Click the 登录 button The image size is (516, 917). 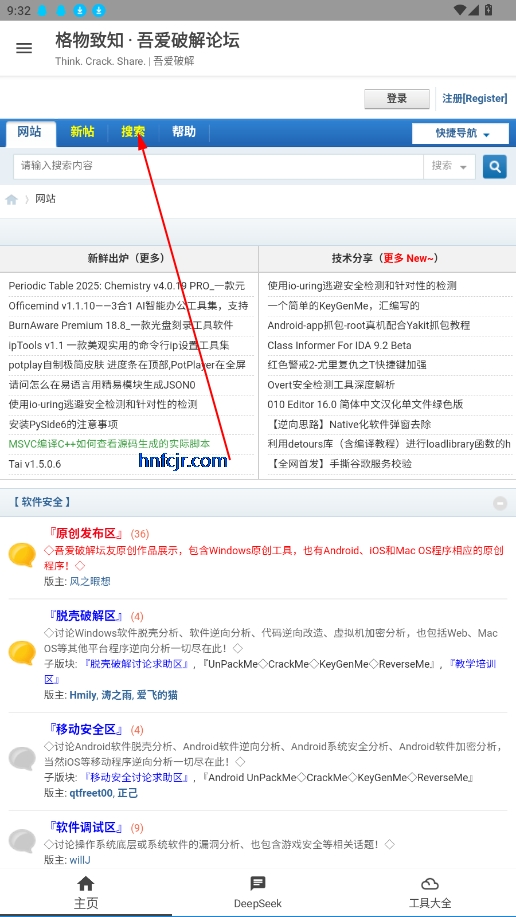tap(397, 98)
